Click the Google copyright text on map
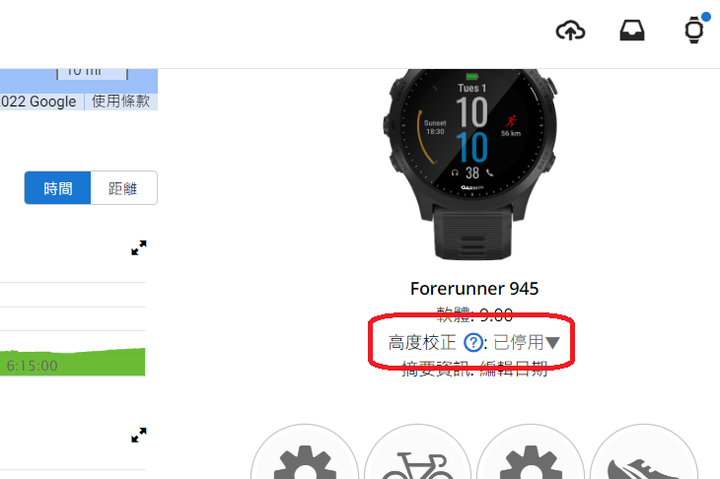Screen dimensions: 720x479 click(x=39, y=101)
